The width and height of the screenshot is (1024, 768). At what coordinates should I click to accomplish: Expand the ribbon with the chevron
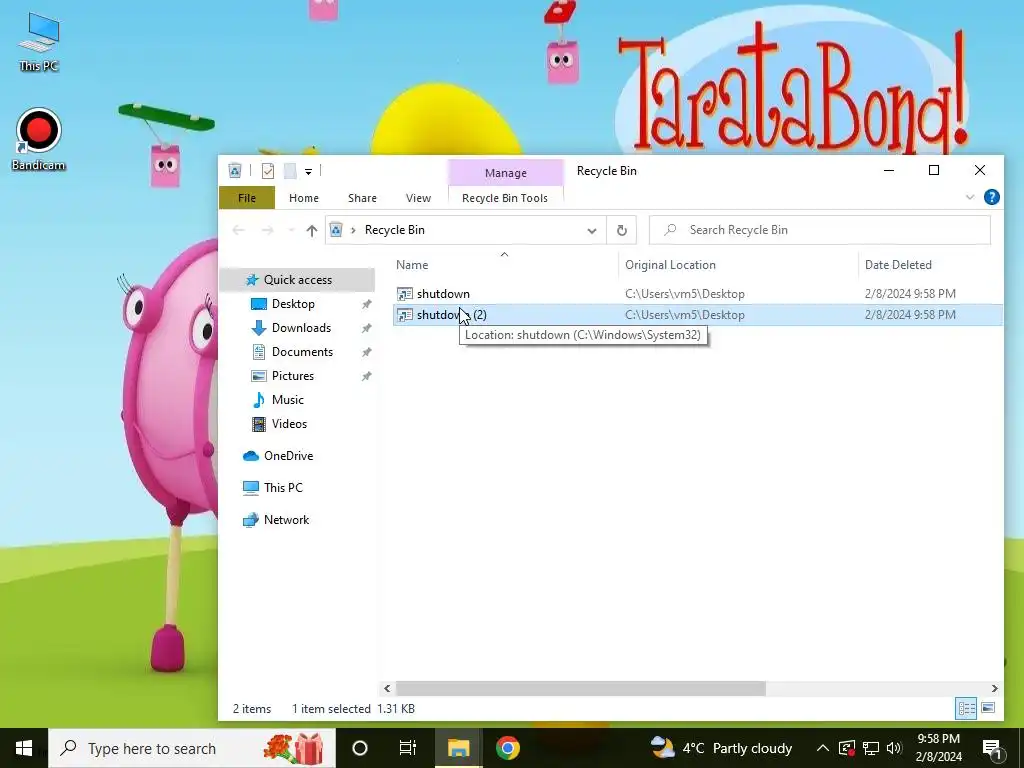pos(970,197)
